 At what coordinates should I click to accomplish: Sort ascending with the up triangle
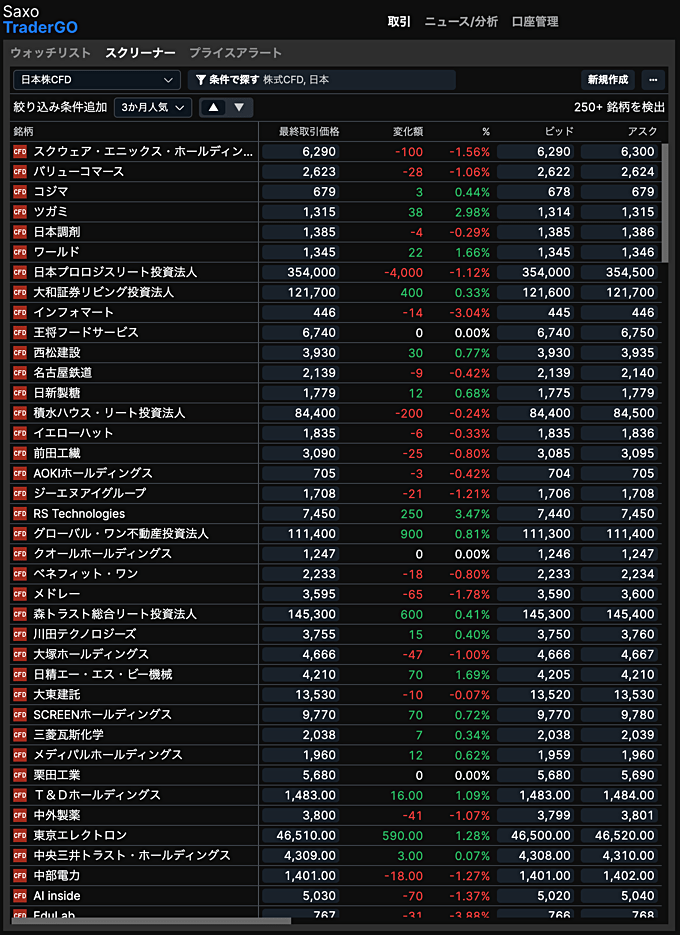coord(213,108)
